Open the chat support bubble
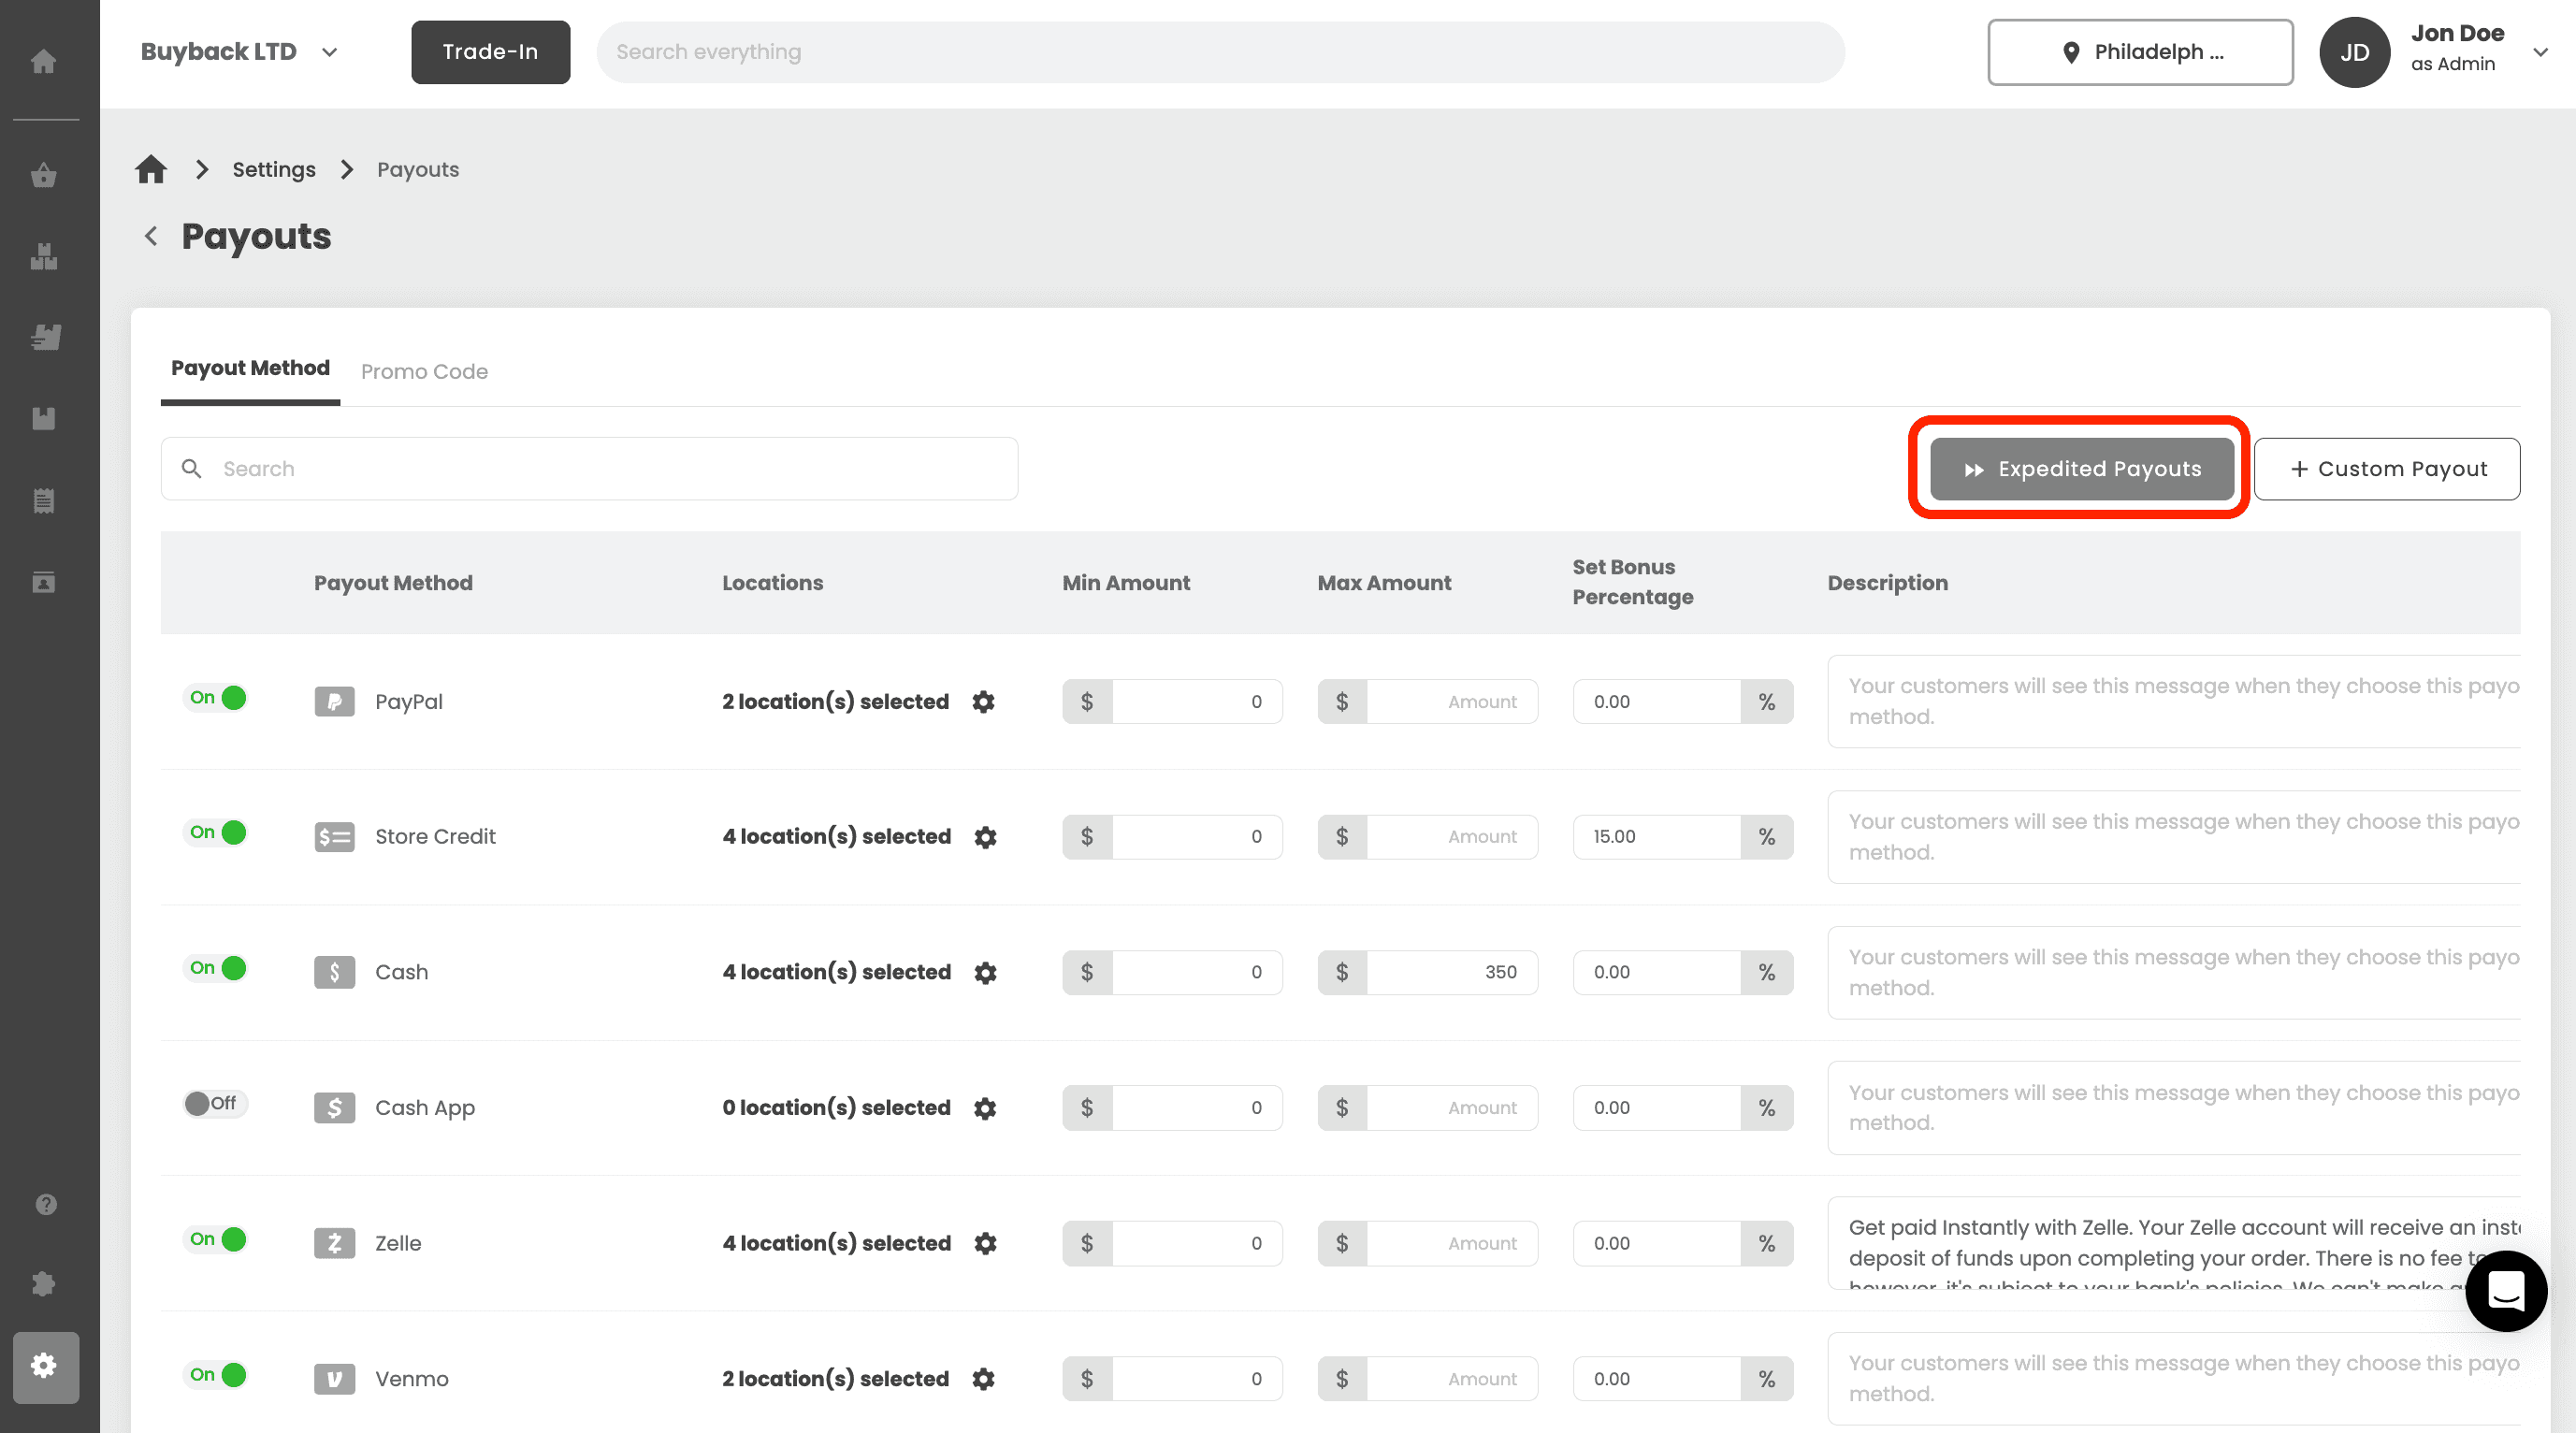 coord(2506,1290)
